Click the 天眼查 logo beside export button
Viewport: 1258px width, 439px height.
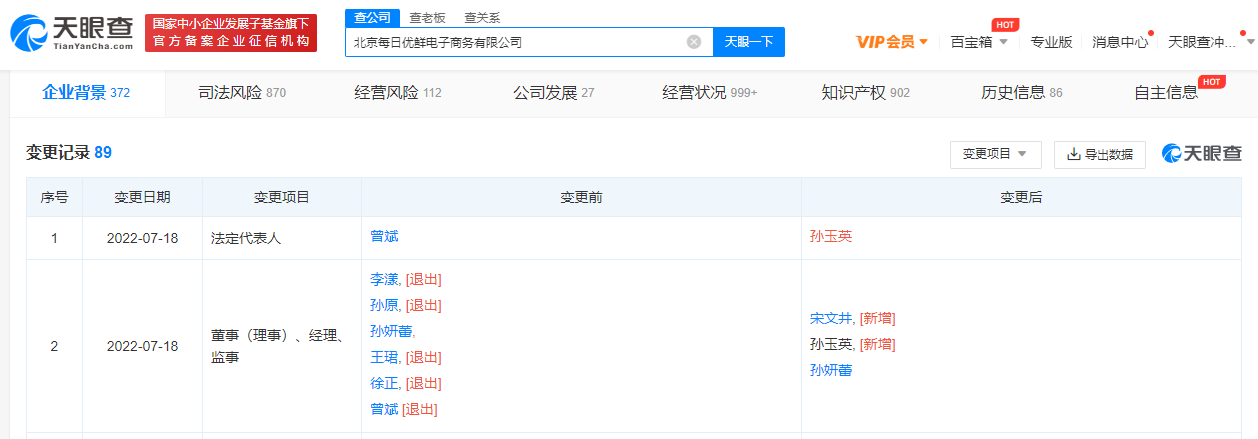pyautogui.click(x=1202, y=153)
